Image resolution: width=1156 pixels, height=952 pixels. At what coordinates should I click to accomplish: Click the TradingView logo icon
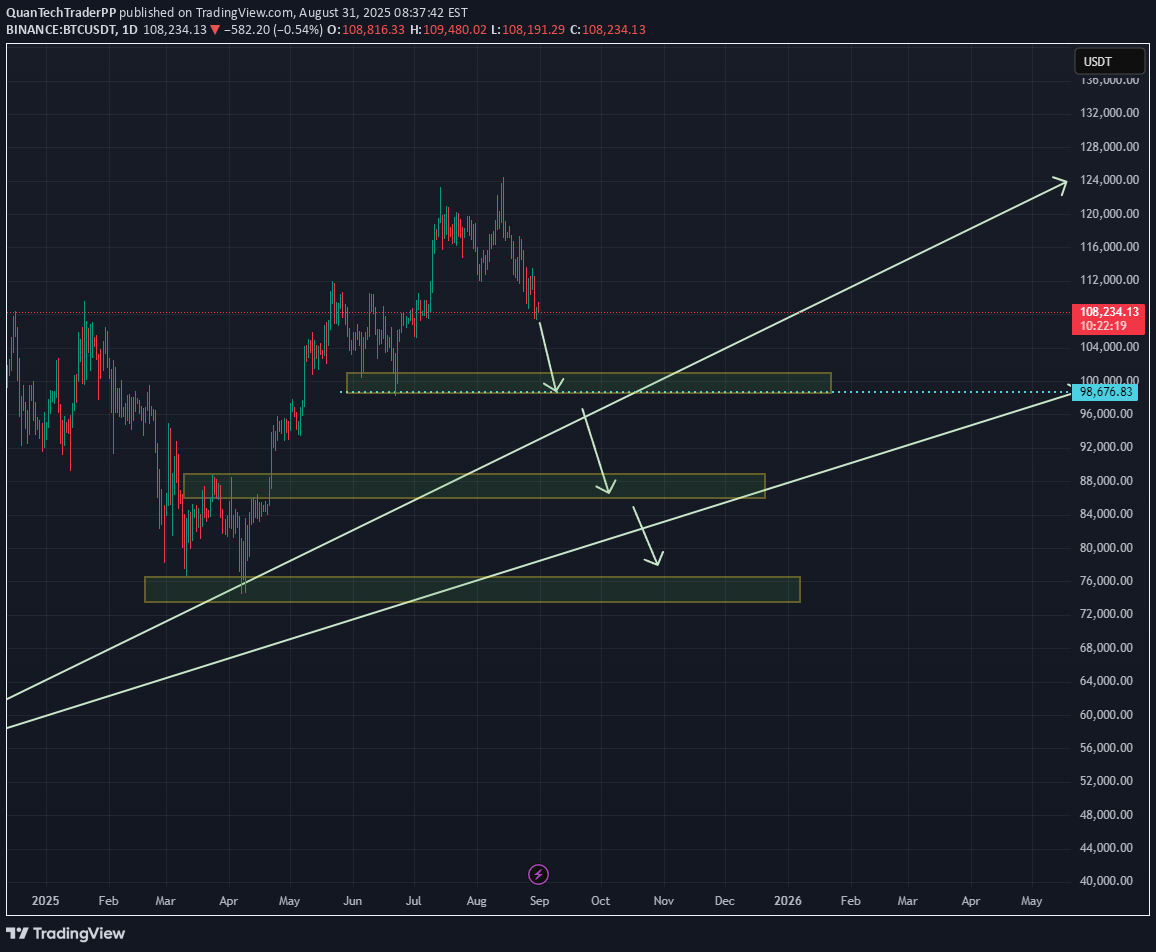point(18,933)
